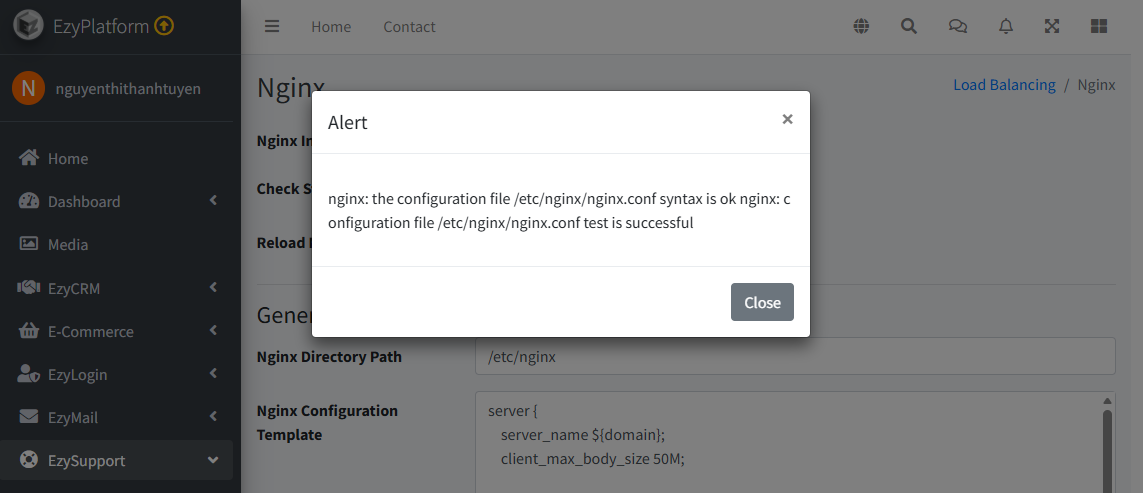Click the server_name ${domain} line

583,435
